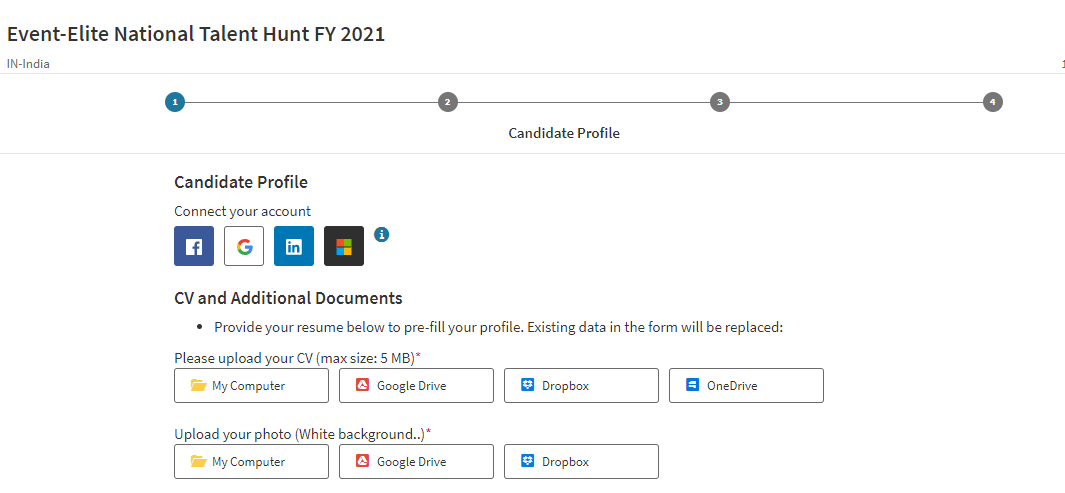Screen dimensions: 1065x493
Task: Upload photo from My Computer
Action: point(251,462)
